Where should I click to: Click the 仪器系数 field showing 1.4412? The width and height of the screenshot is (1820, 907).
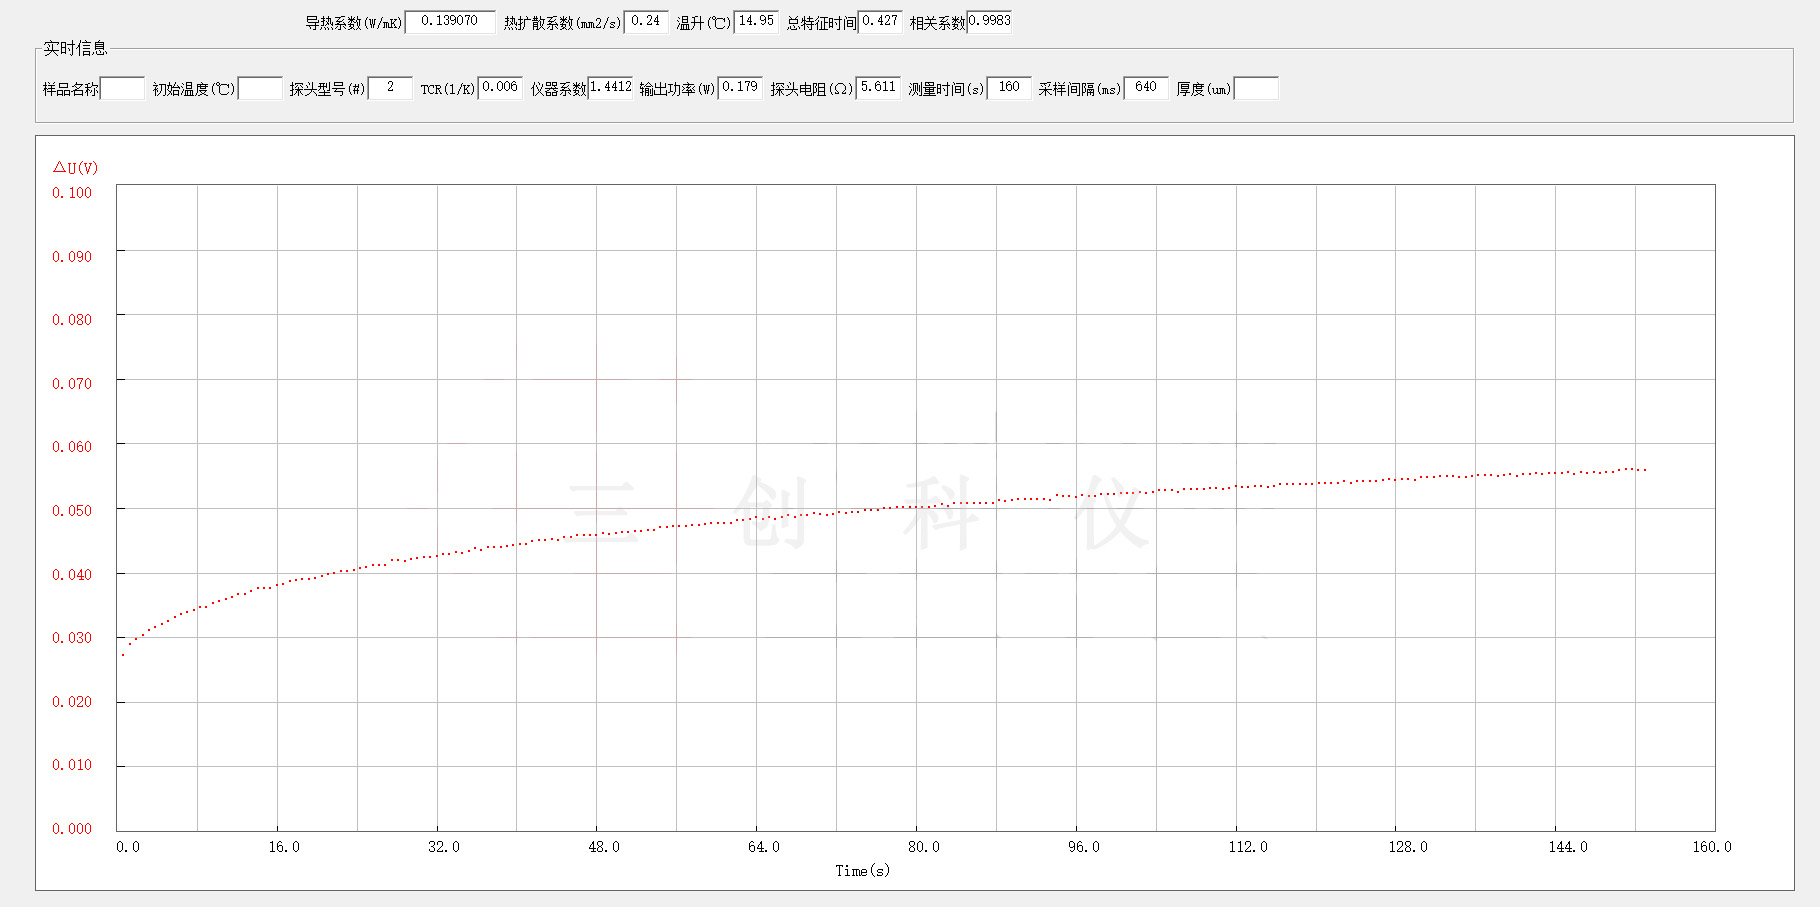pos(610,89)
